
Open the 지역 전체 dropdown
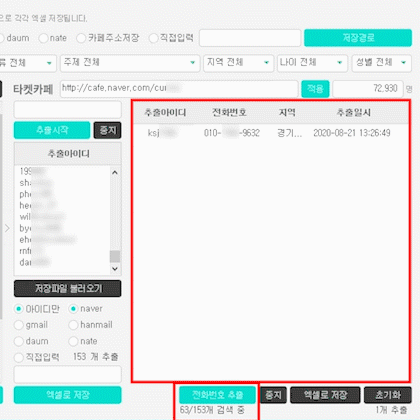tap(238, 63)
